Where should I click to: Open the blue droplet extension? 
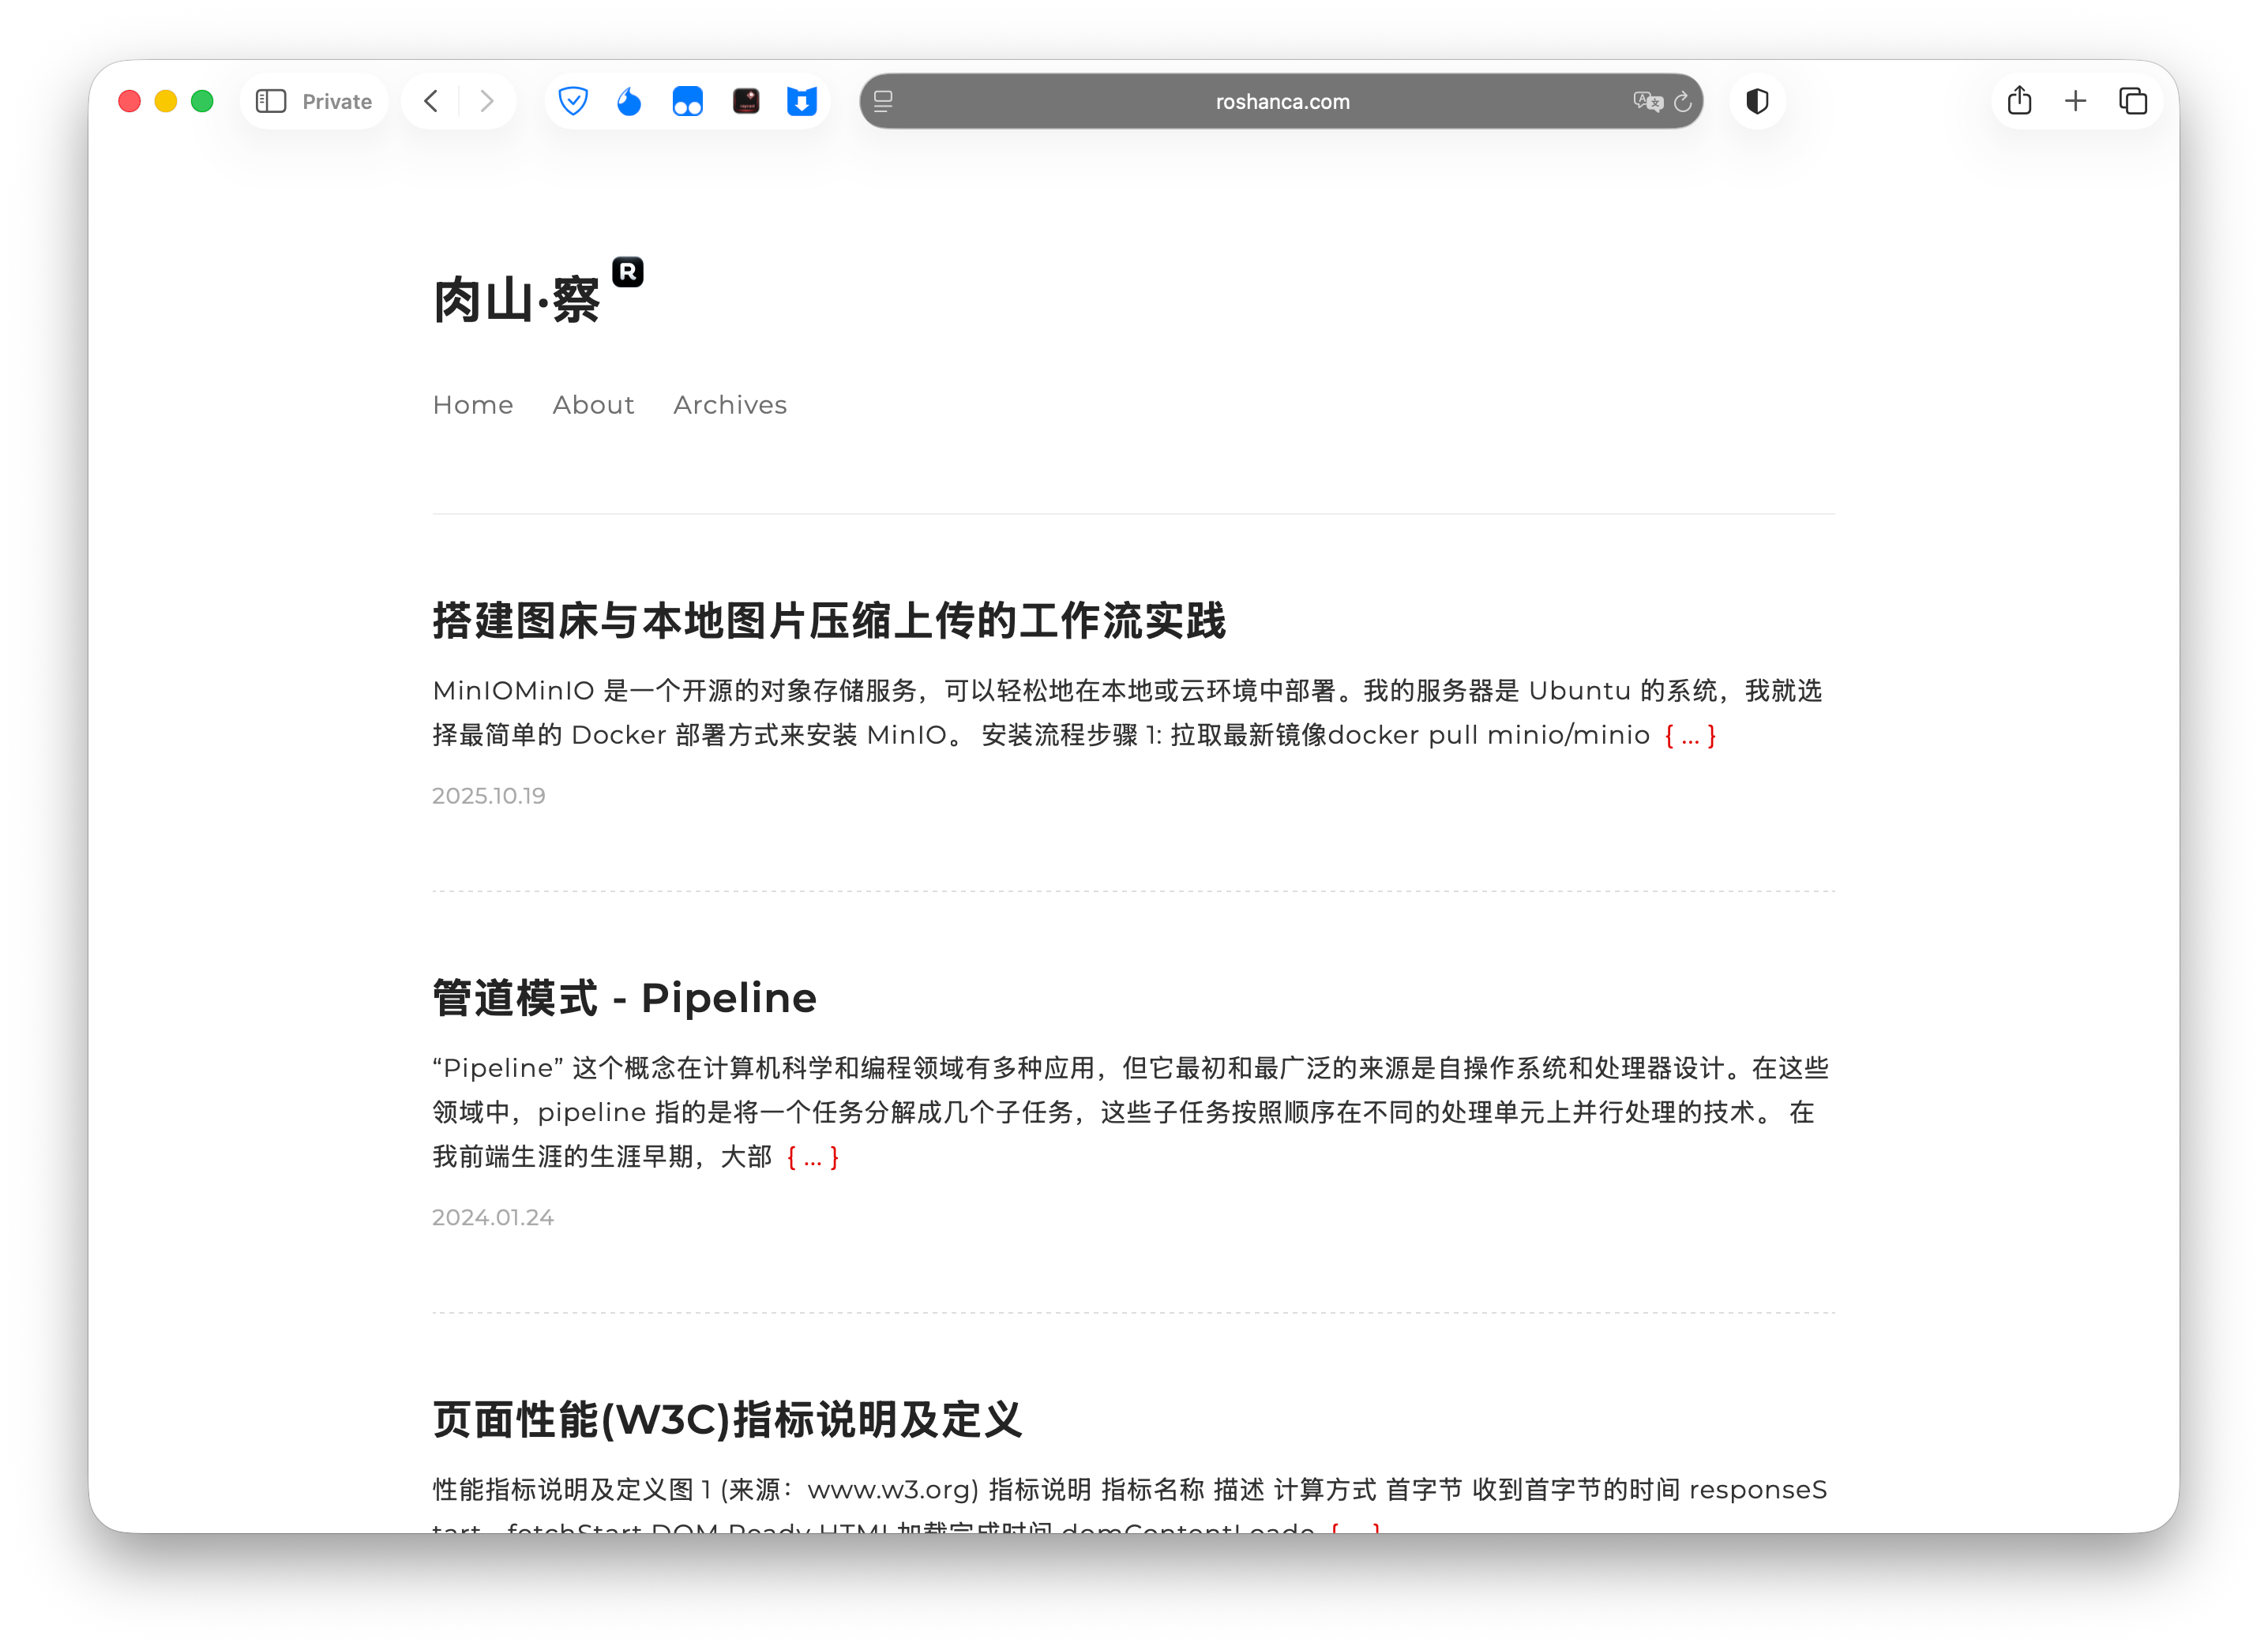pyautogui.click(x=629, y=101)
